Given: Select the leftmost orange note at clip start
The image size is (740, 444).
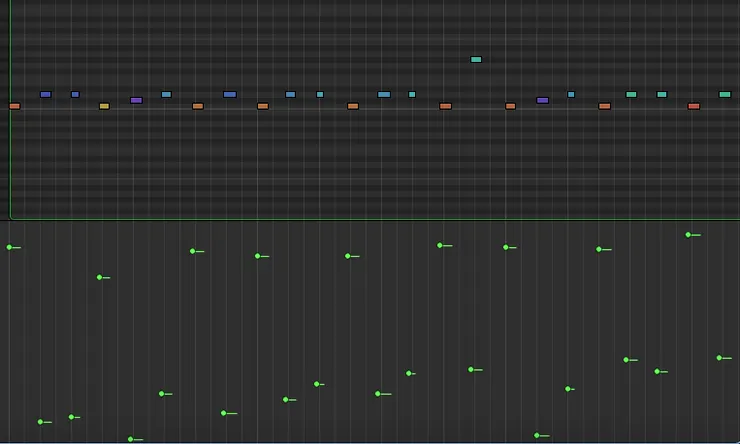Looking at the screenshot, I should [x=15, y=106].
